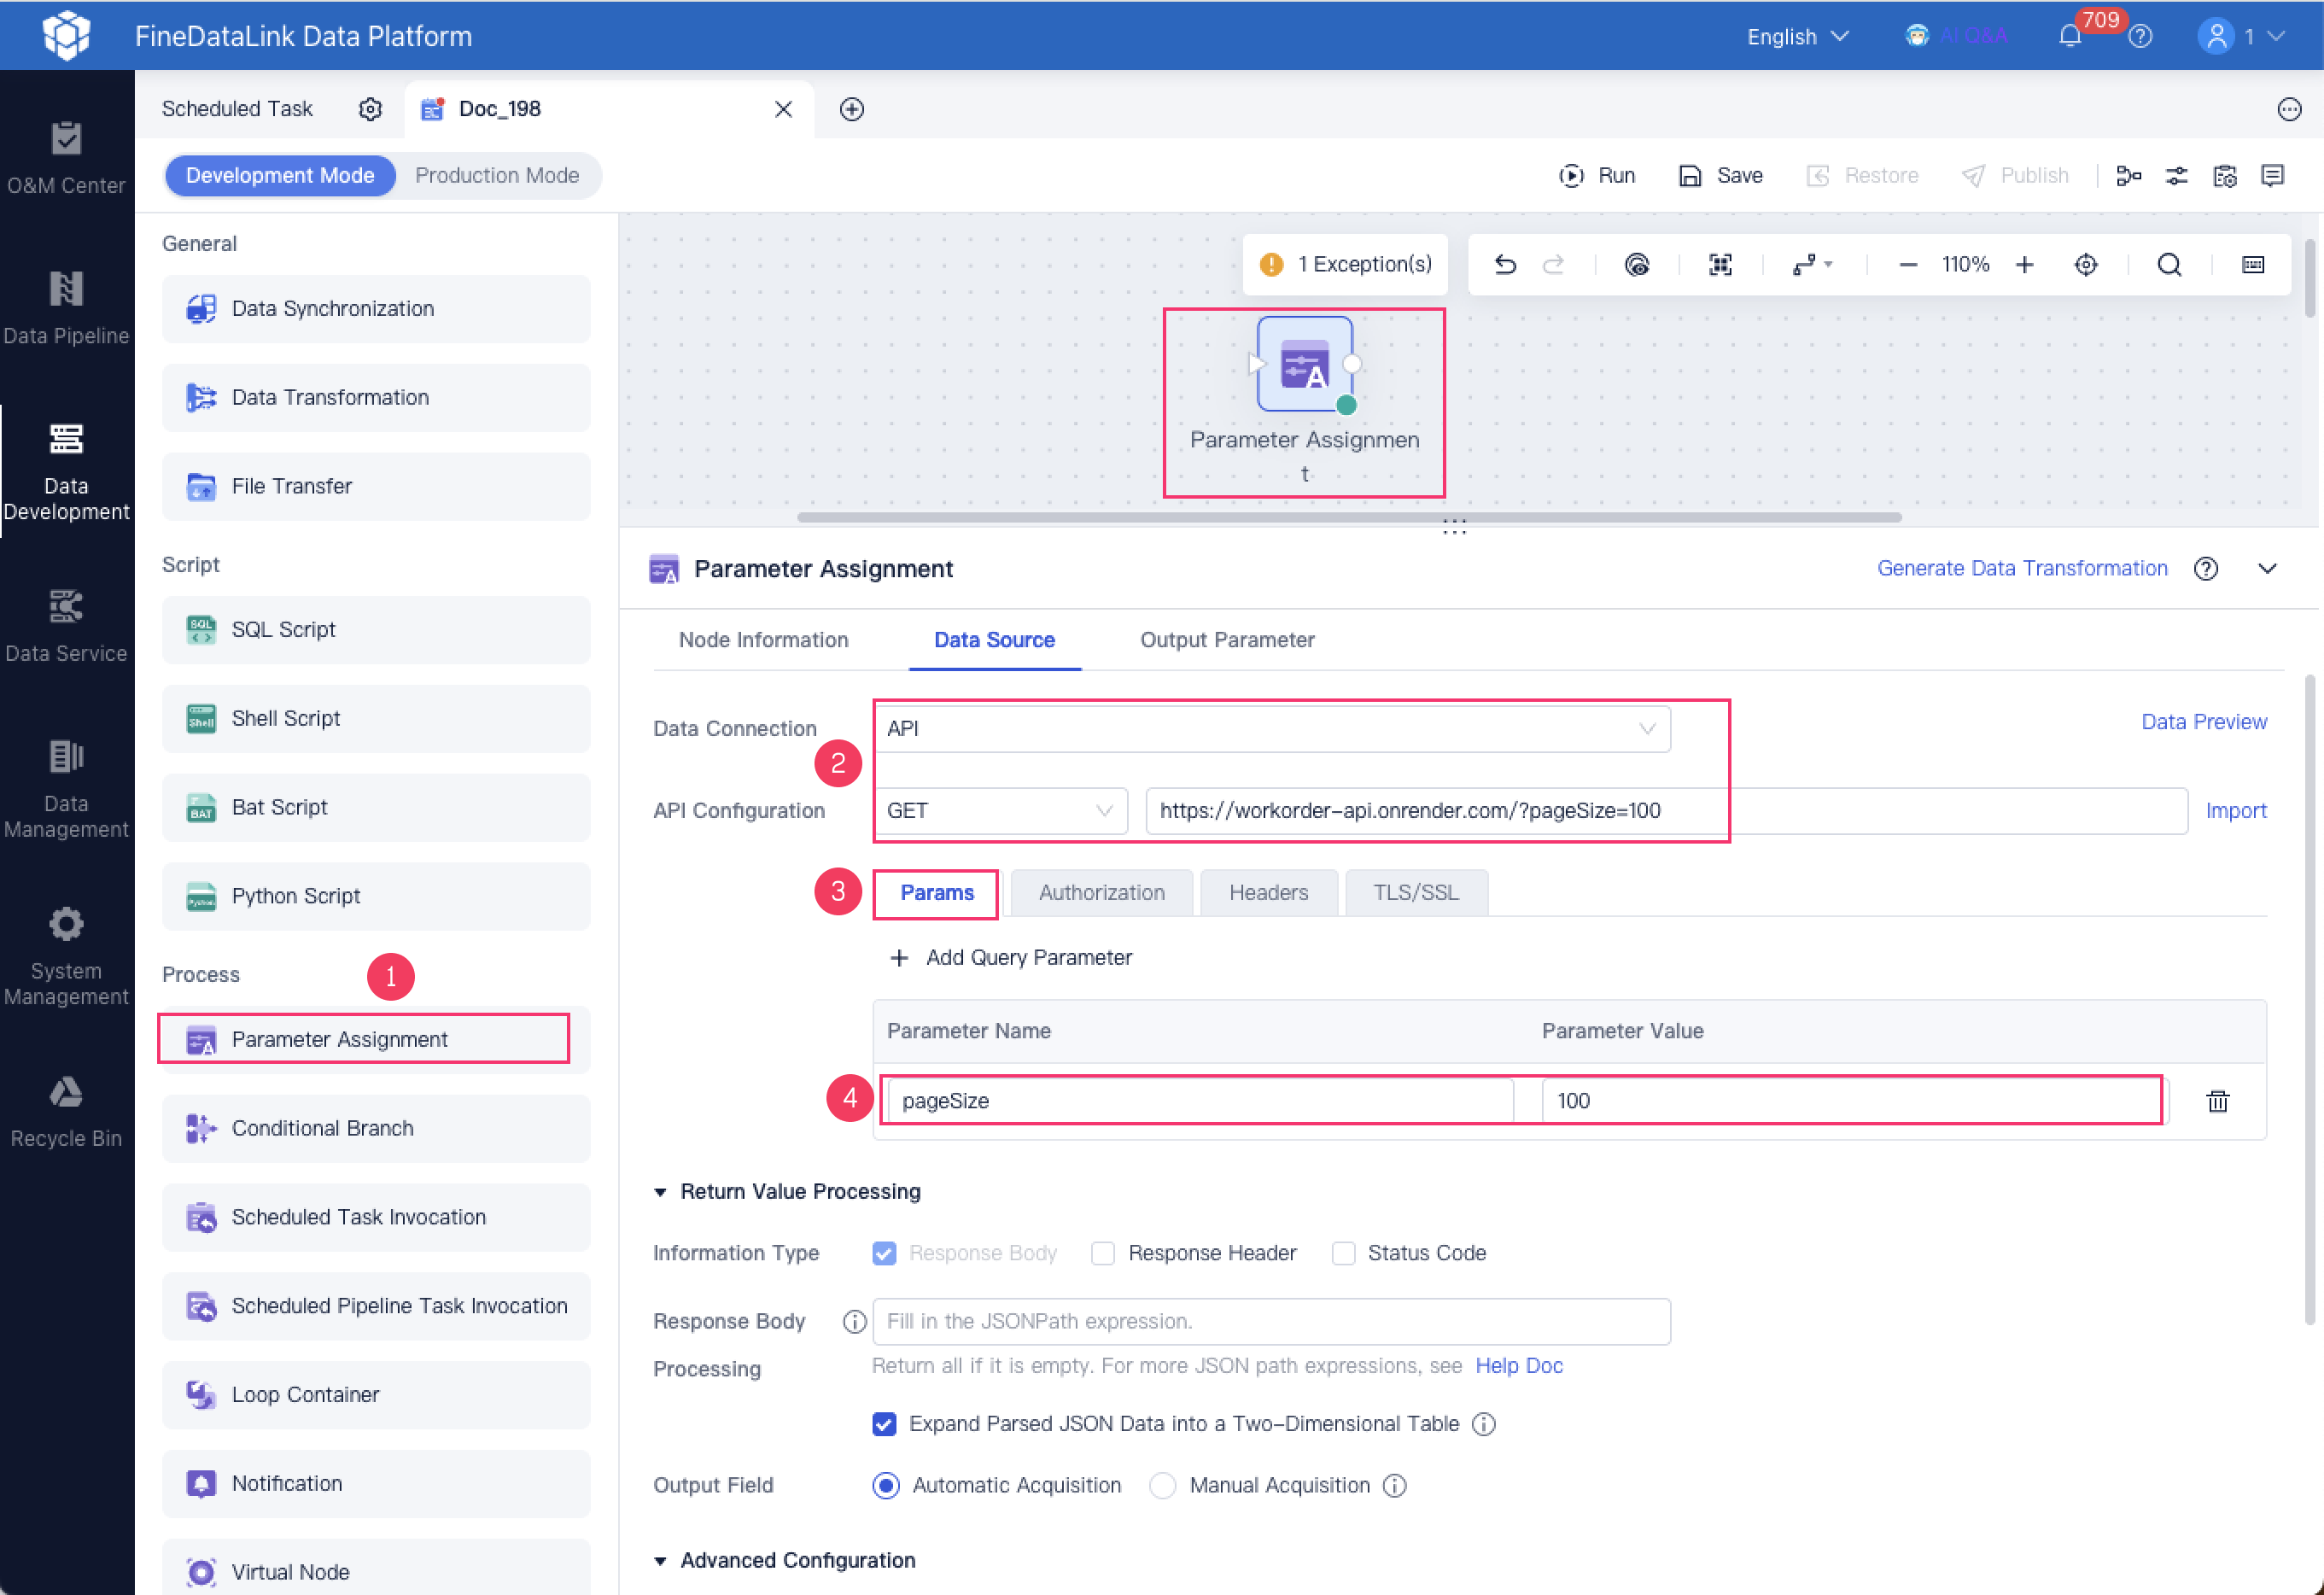Click the Run button
Screen dimensions: 2324x1595
tap(1596, 176)
